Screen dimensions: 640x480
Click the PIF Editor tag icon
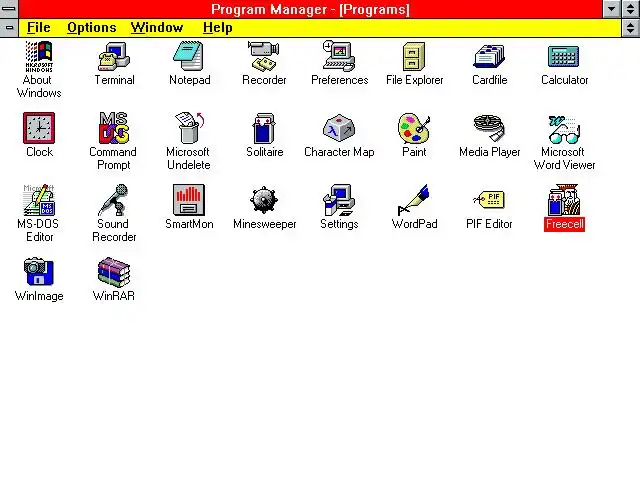(x=489, y=200)
